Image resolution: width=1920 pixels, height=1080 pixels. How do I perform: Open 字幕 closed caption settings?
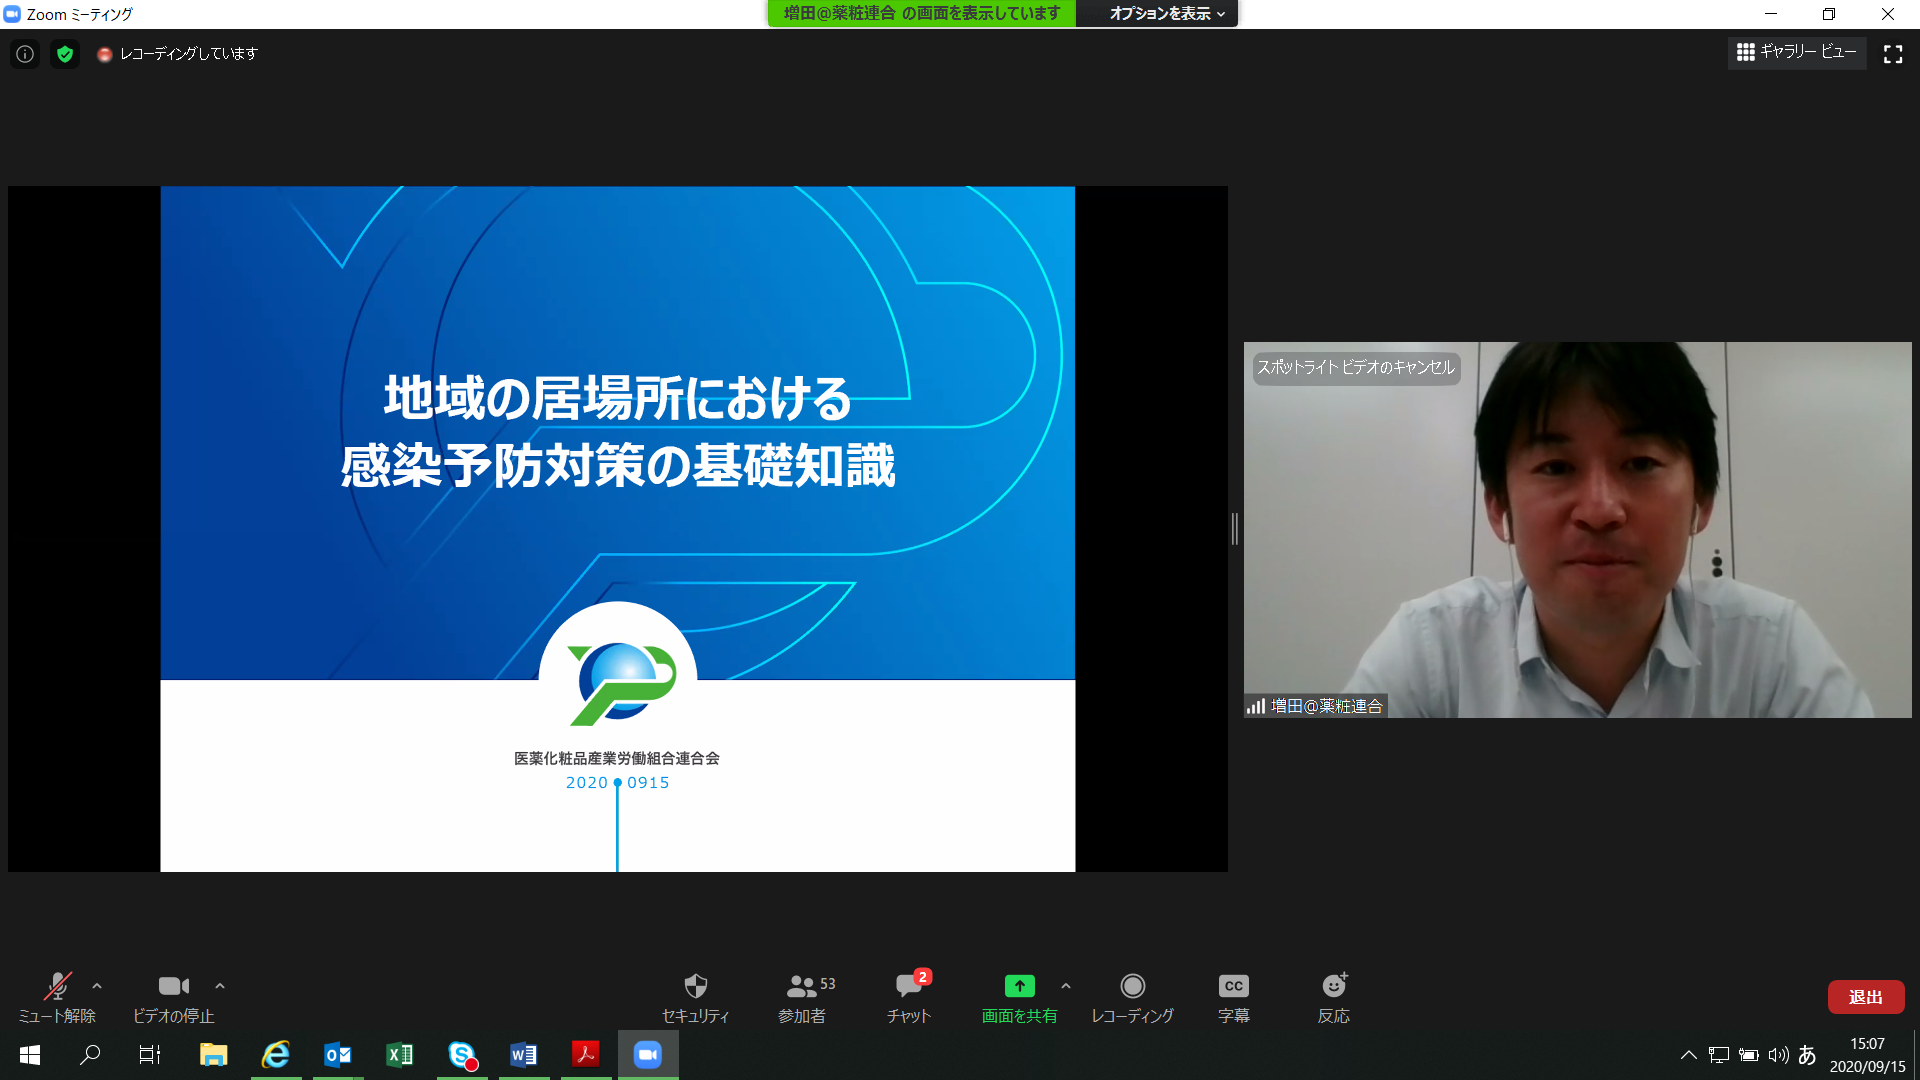(1234, 997)
